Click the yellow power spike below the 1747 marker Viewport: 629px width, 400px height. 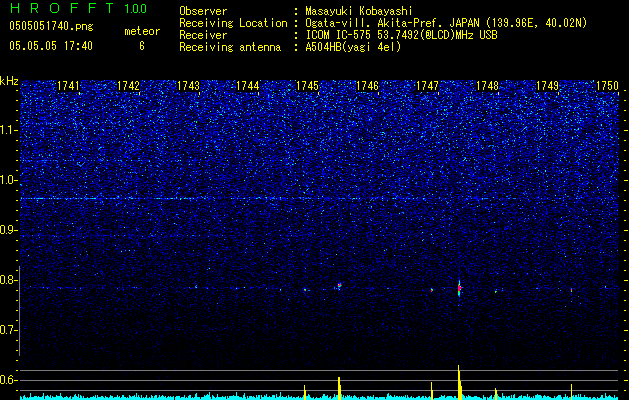point(432,391)
